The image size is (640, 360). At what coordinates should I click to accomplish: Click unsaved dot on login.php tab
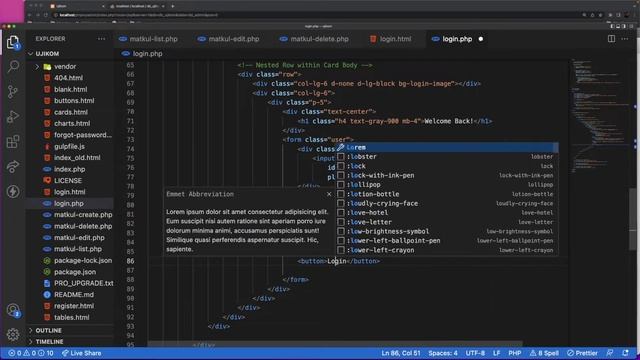point(481,39)
